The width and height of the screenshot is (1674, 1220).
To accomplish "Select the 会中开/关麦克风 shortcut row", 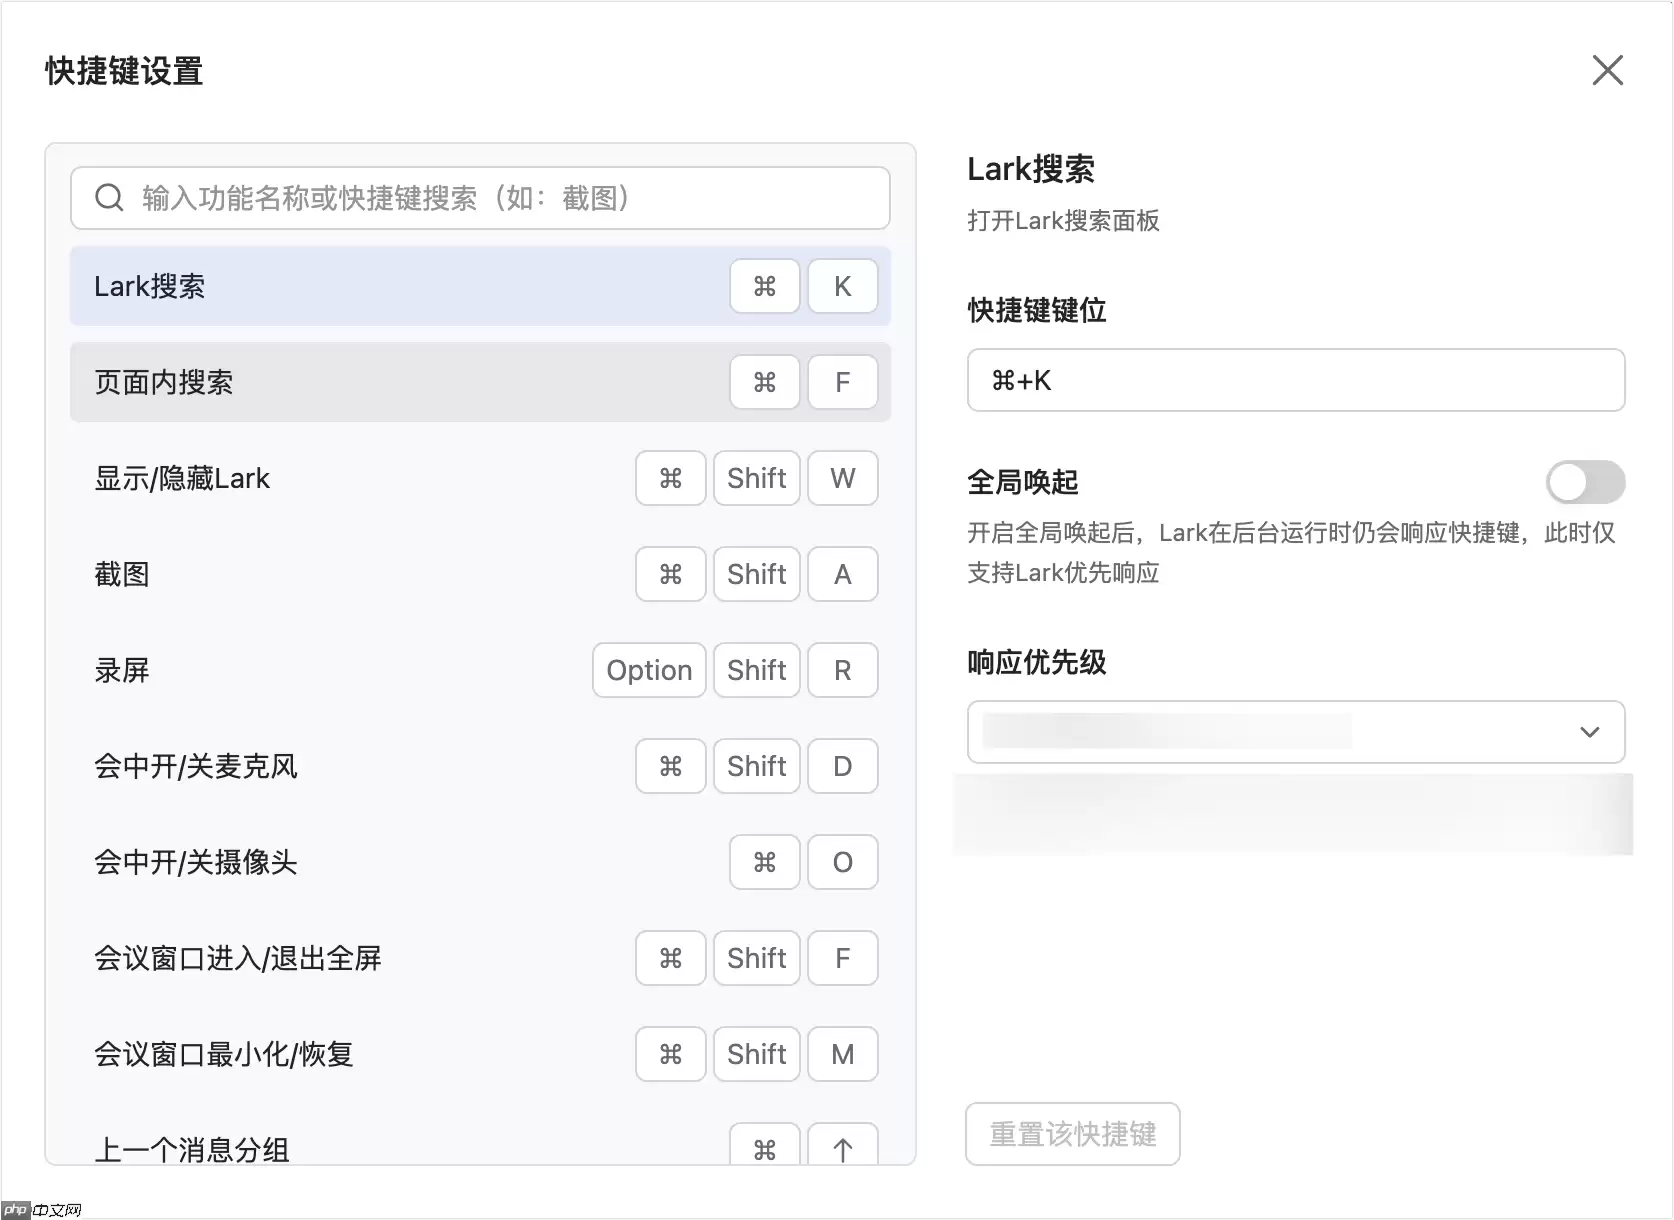I will tap(300, 766).
